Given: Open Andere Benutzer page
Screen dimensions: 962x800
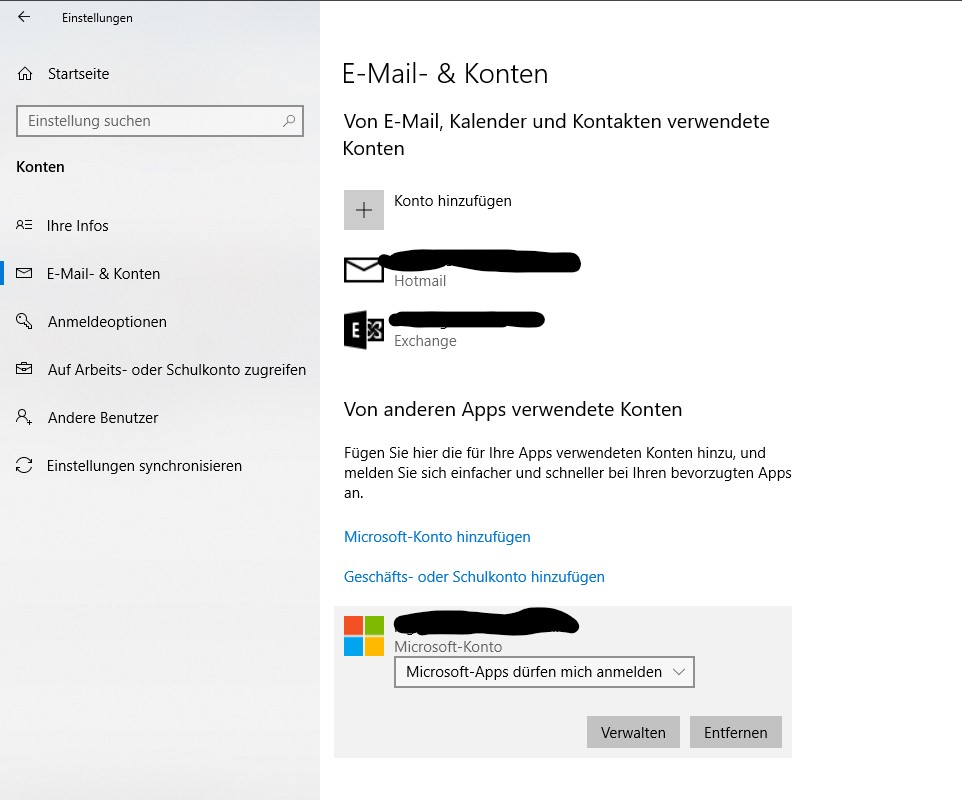Looking at the screenshot, I should [103, 418].
